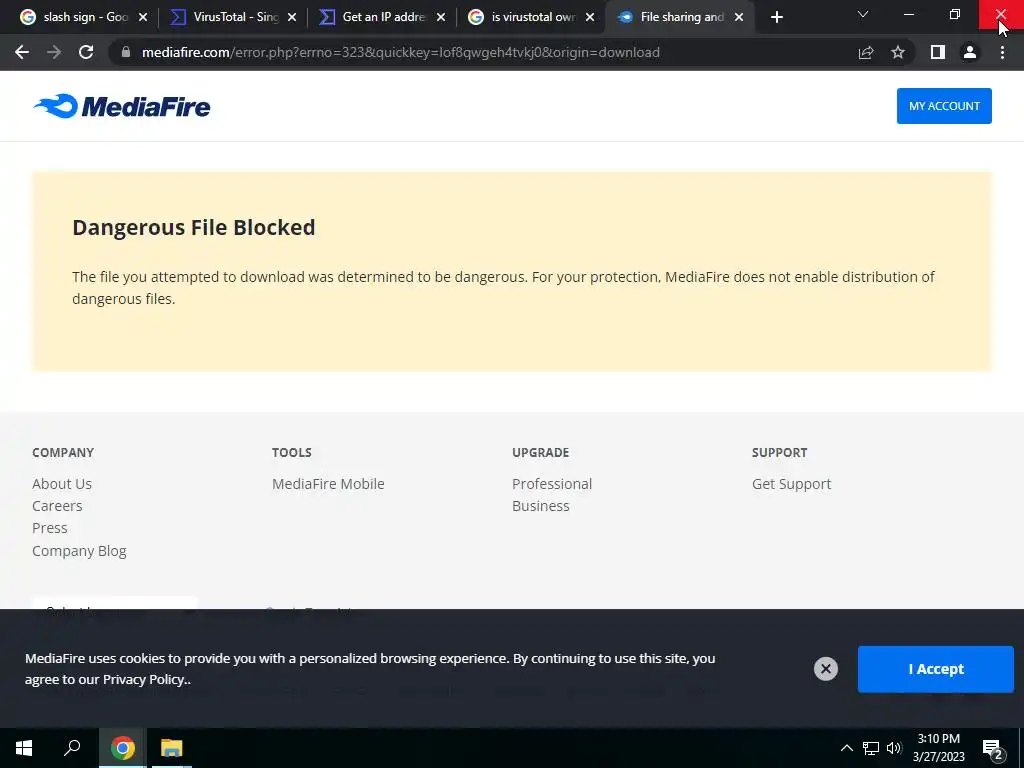The image size is (1024, 768).
Task: Close the 'VirusTotal' tab
Action: 292,17
